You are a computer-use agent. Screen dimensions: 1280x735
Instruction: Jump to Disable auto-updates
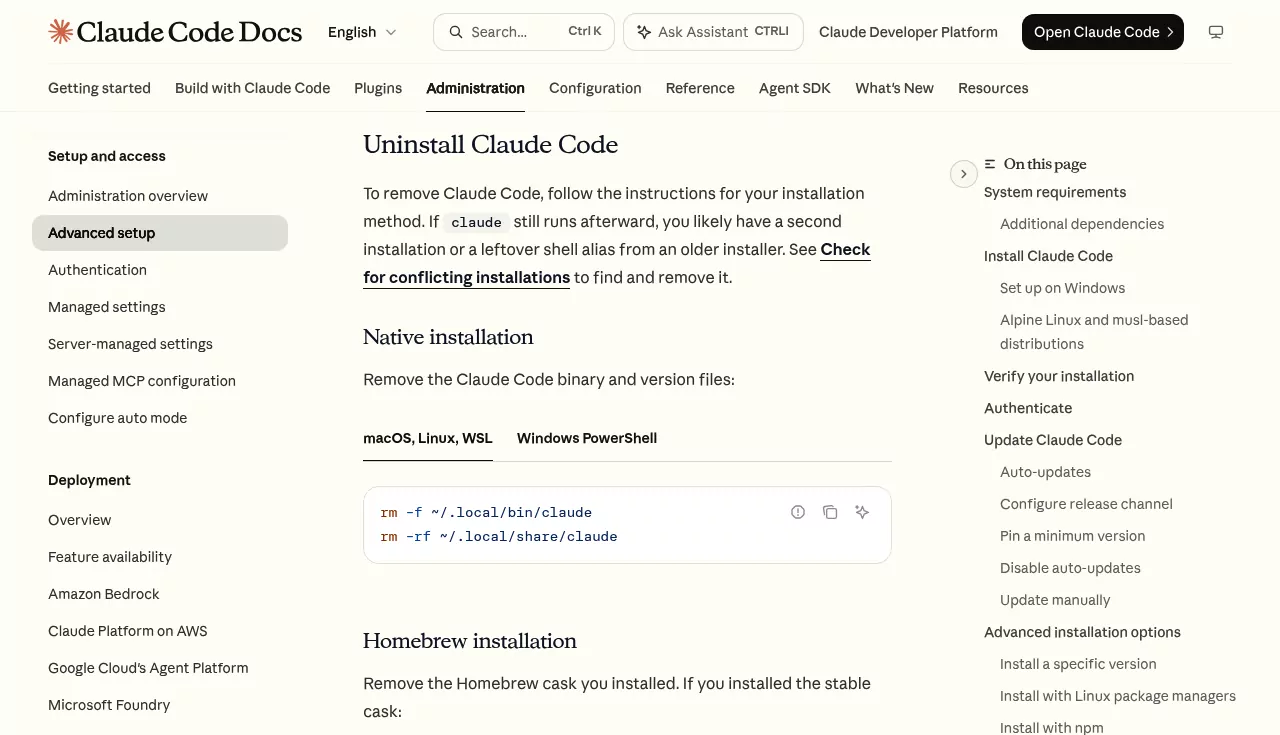click(1070, 568)
